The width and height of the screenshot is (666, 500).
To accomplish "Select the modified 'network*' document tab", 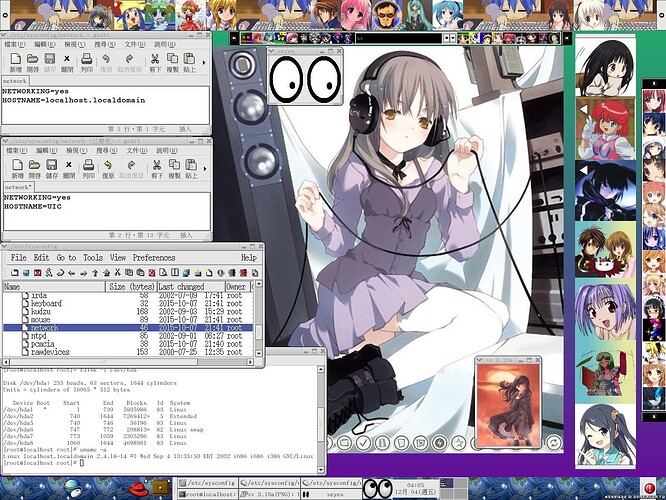I will (x=17, y=187).
